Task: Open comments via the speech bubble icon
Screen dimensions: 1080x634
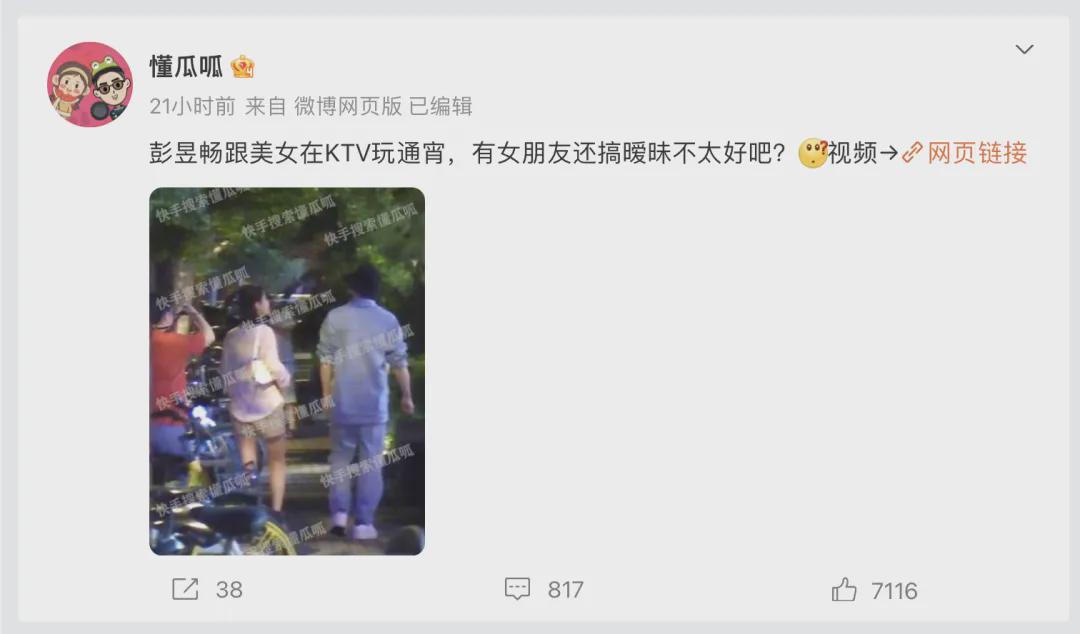Action: click(517, 589)
